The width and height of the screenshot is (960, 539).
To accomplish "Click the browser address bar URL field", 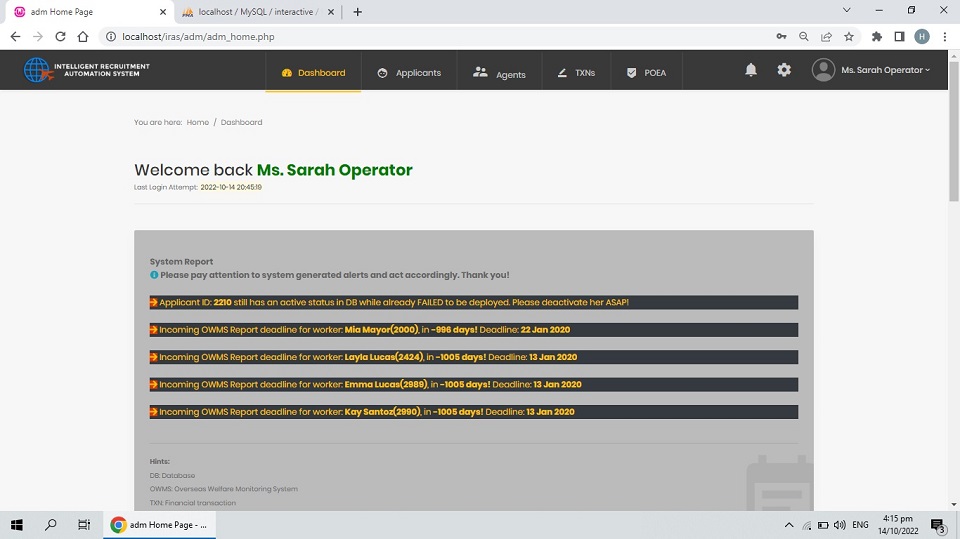I will coord(430,37).
